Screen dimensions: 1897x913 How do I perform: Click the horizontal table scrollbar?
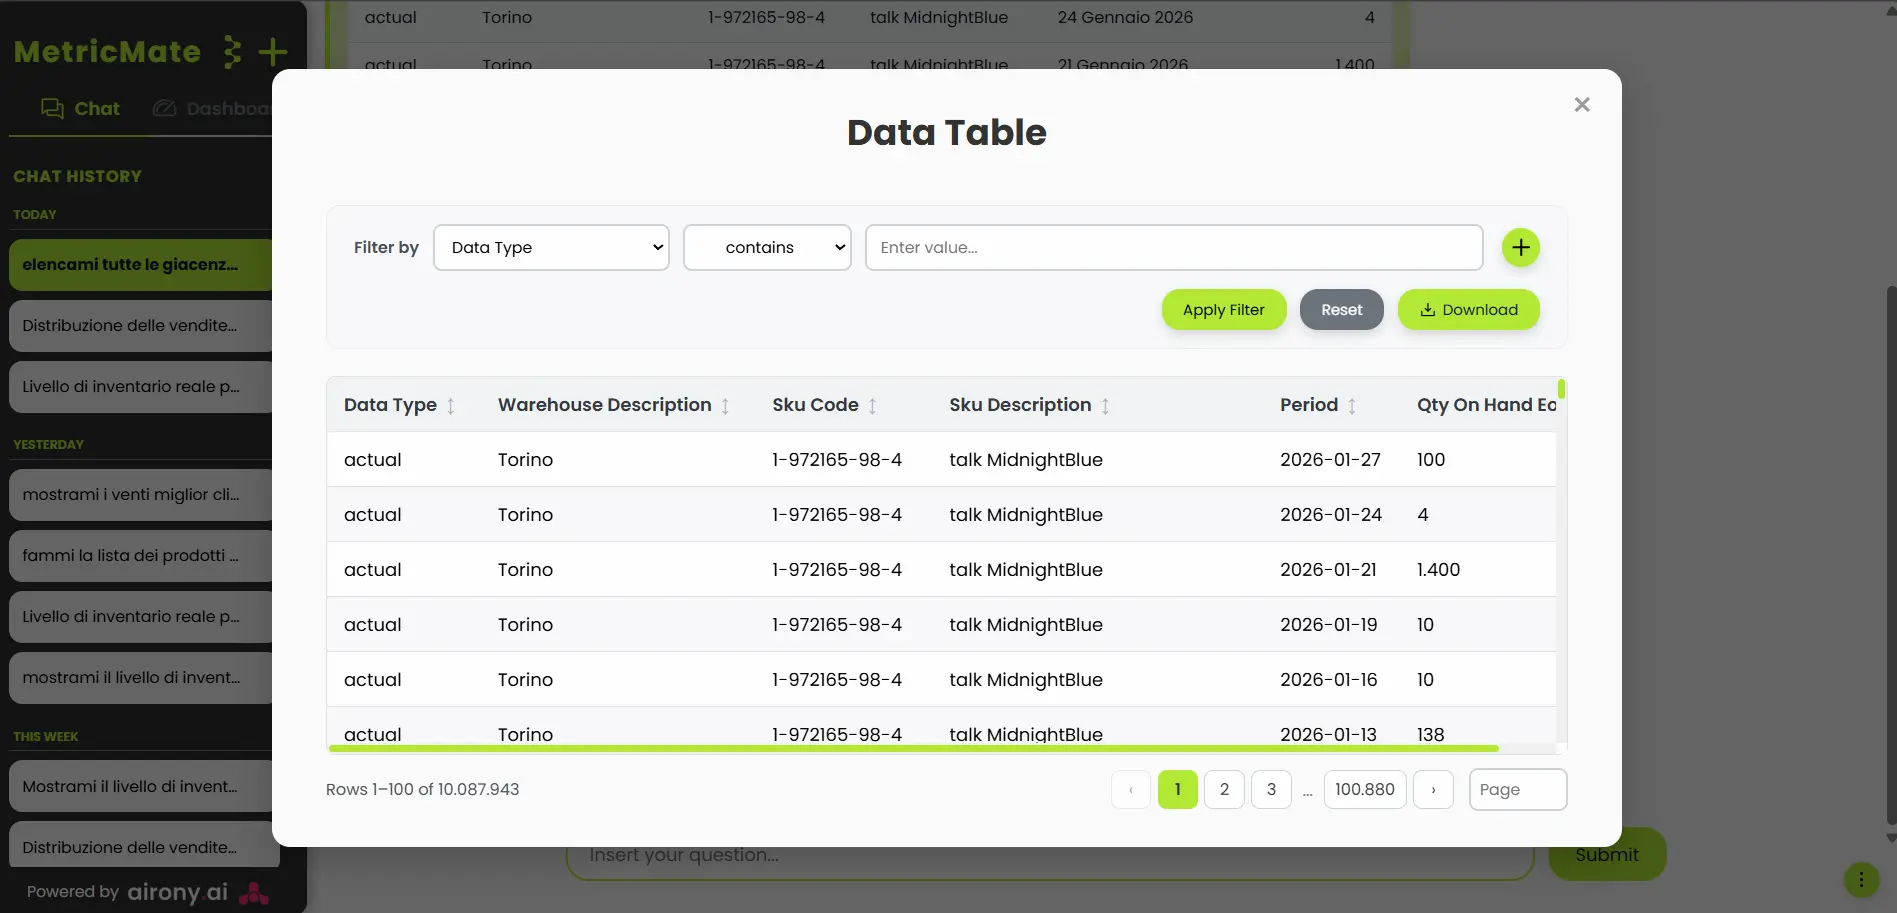pos(914,748)
